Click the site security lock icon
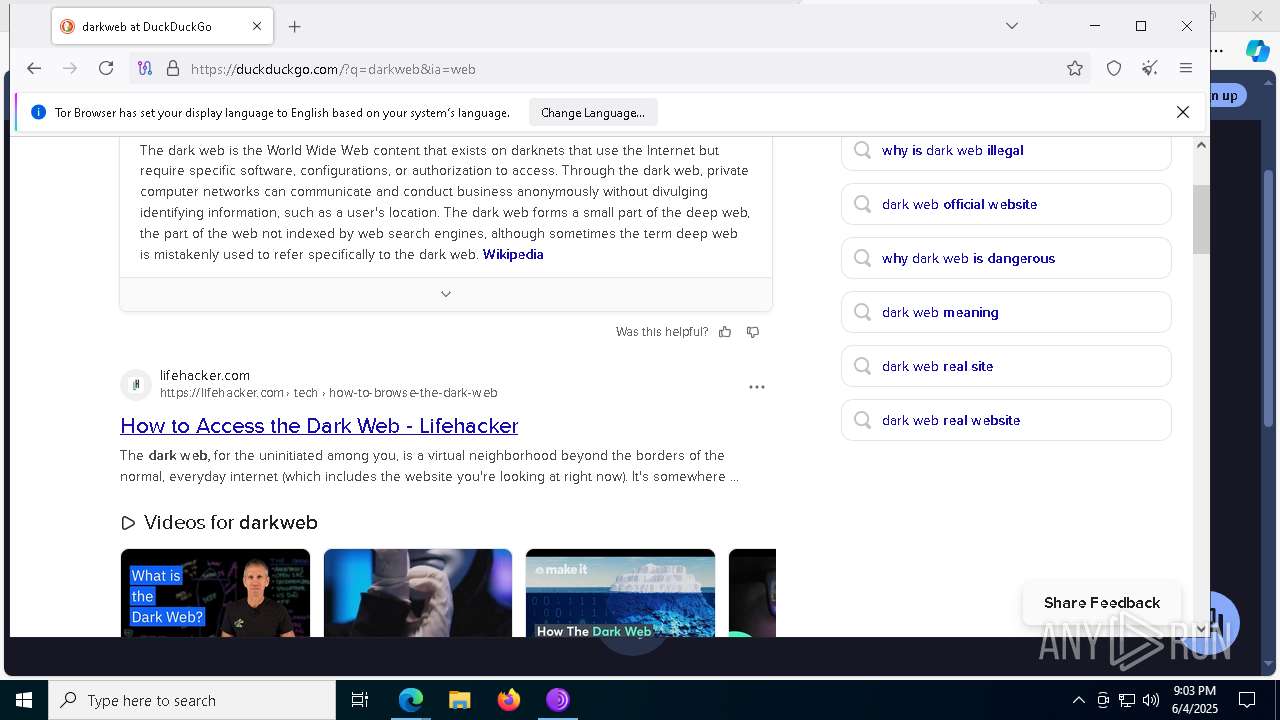The image size is (1280, 720). [172, 68]
